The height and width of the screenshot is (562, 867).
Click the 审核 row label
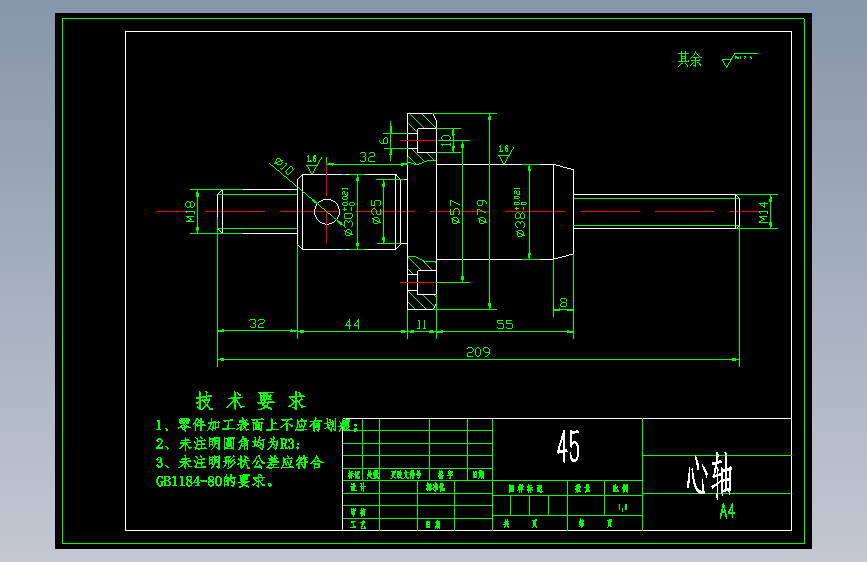(x=358, y=512)
